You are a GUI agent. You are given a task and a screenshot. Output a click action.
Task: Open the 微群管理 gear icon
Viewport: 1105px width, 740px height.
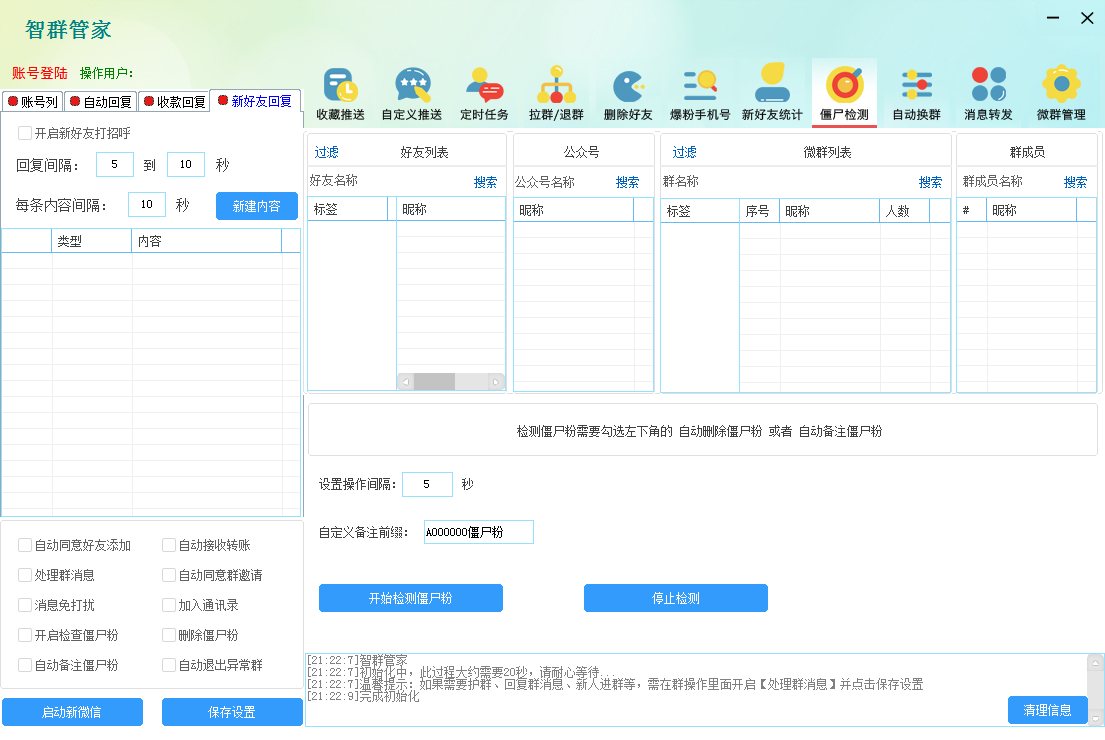click(1061, 86)
